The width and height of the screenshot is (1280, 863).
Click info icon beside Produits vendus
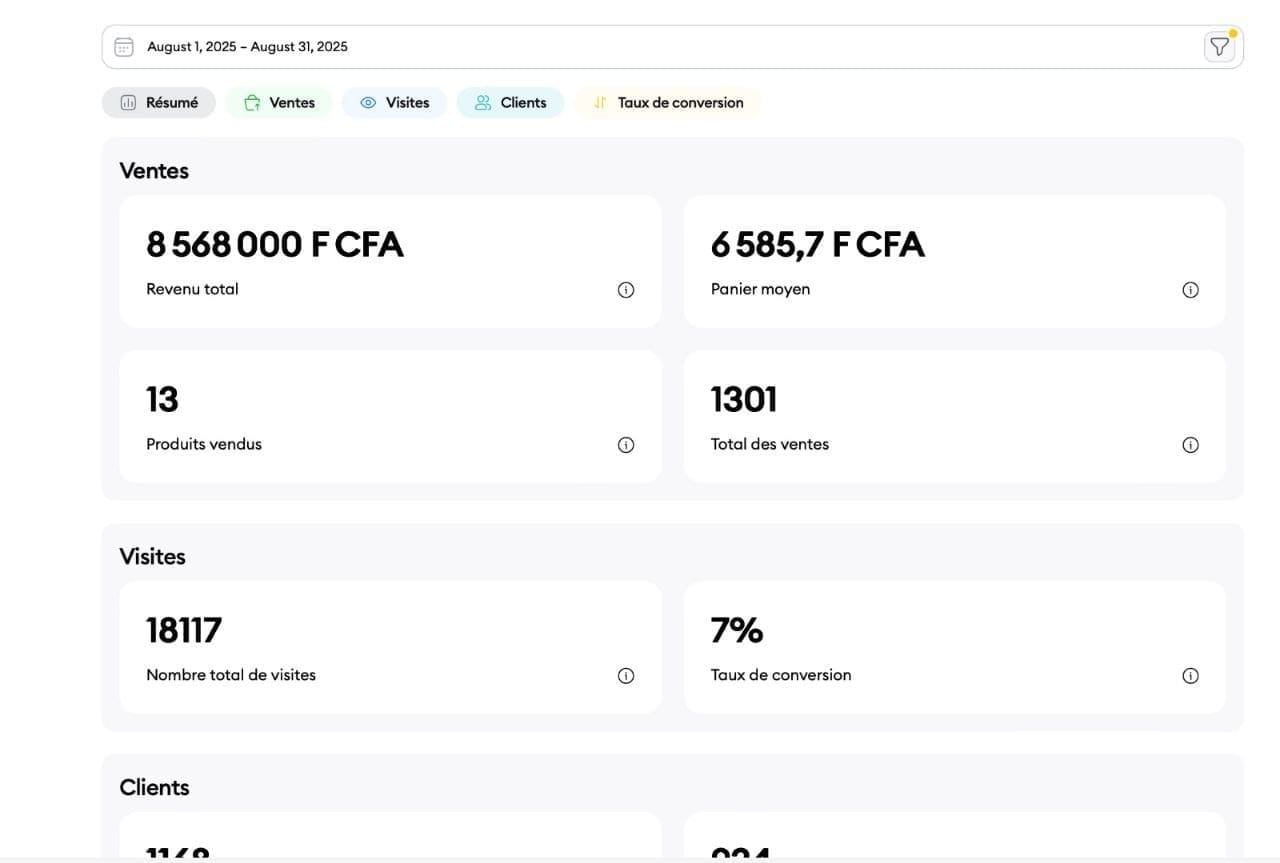[x=626, y=445]
